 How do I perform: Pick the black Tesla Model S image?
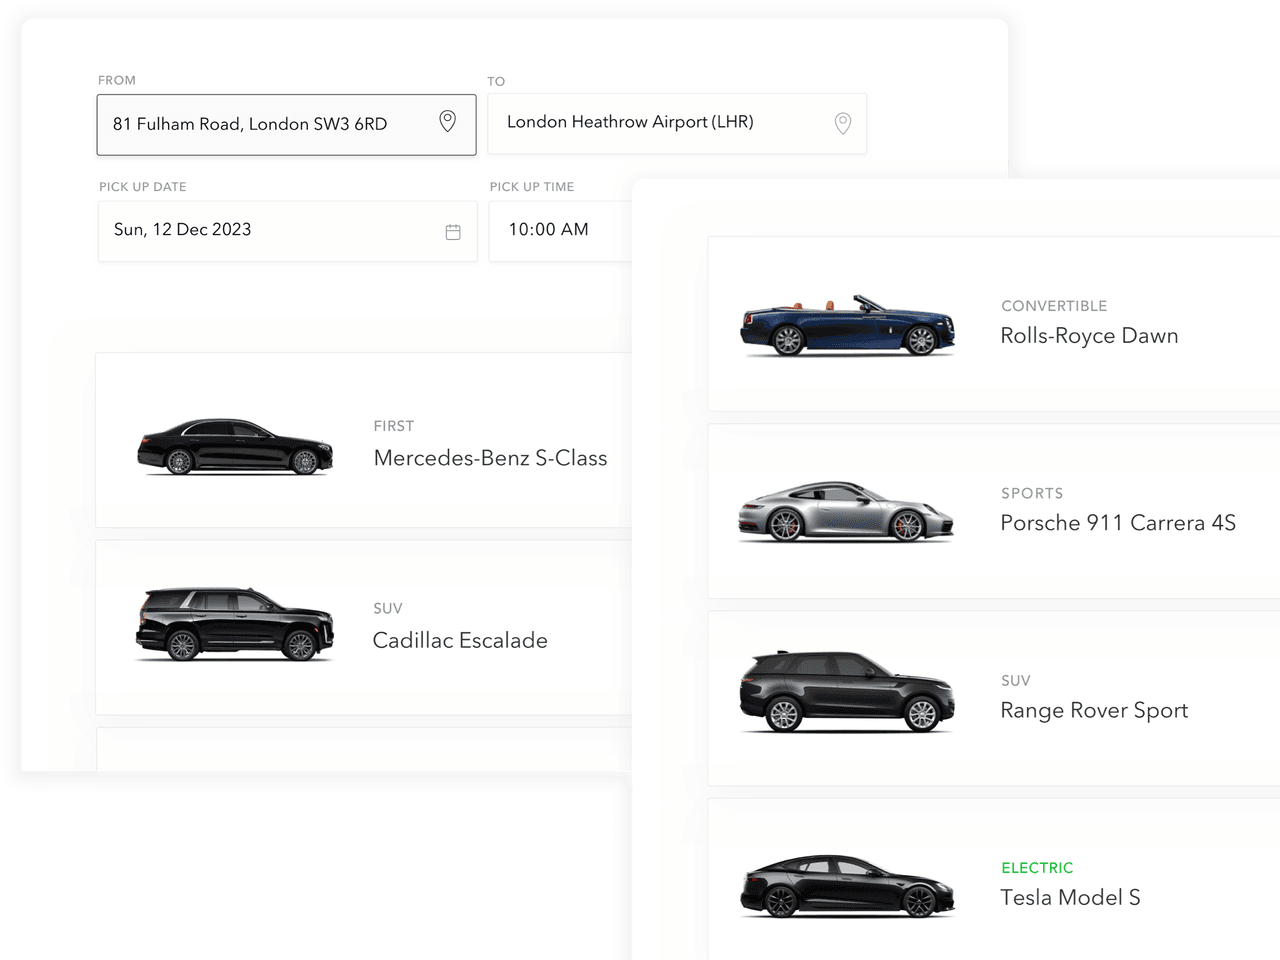coord(846,886)
